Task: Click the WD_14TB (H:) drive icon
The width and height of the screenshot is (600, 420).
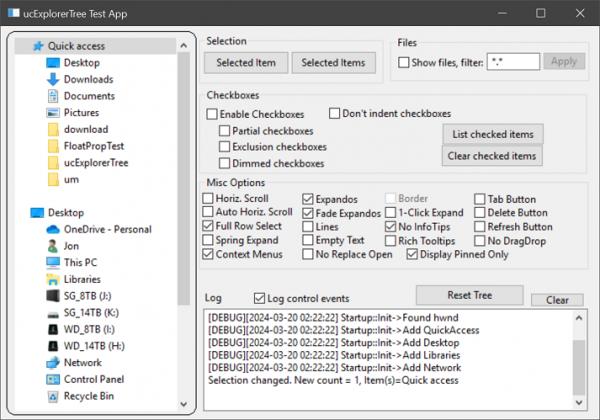Action: coord(53,346)
